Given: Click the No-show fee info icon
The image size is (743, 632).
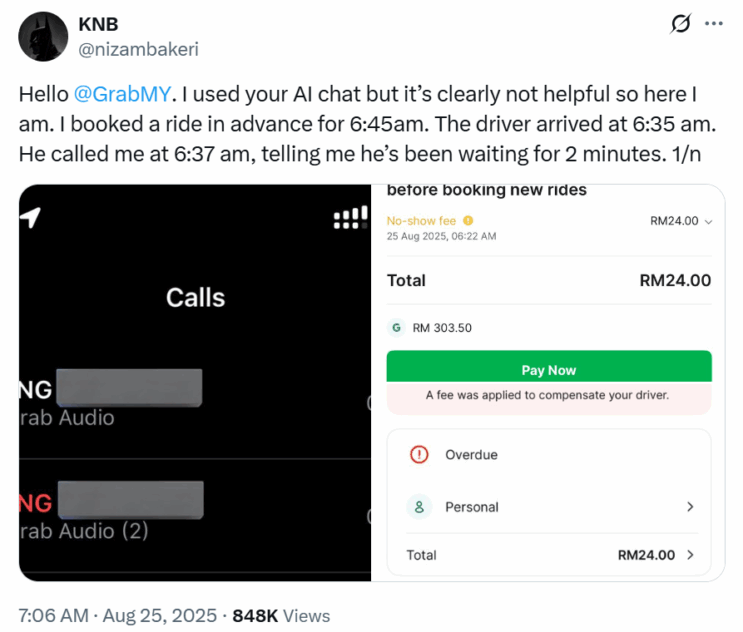Looking at the screenshot, I should [468, 221].
